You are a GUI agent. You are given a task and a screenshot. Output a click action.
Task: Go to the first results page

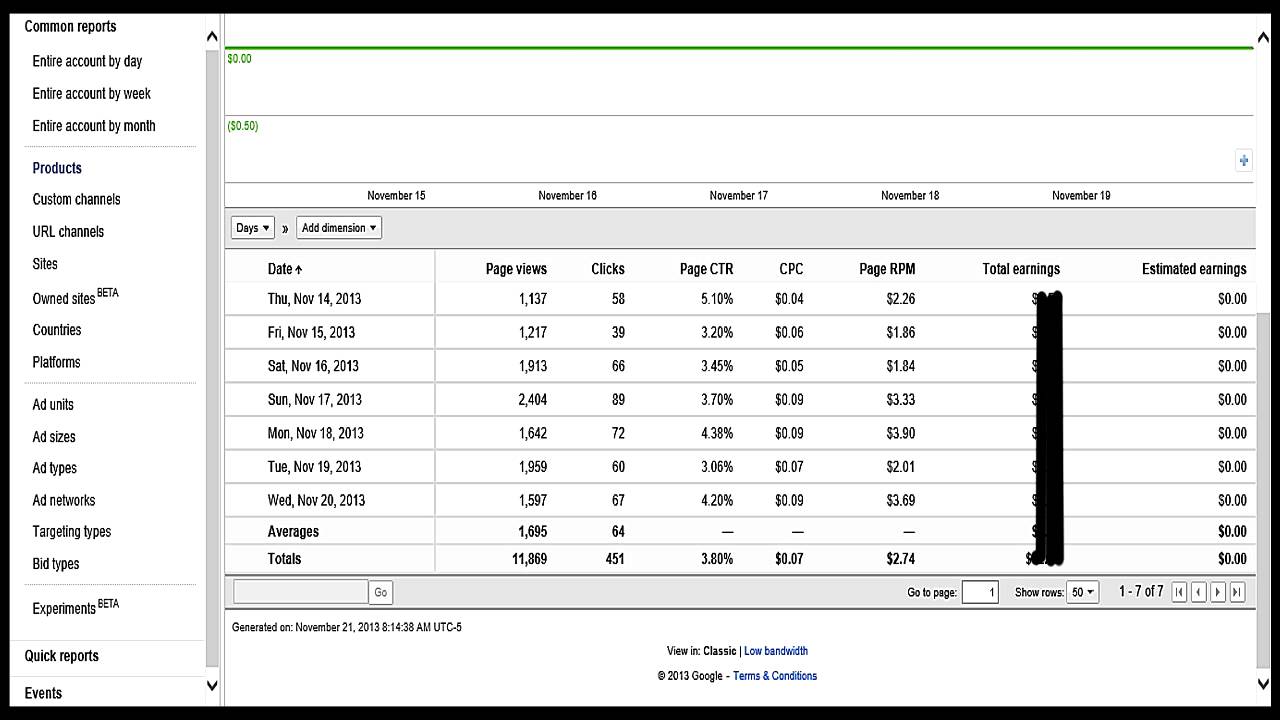(1179, 592)
